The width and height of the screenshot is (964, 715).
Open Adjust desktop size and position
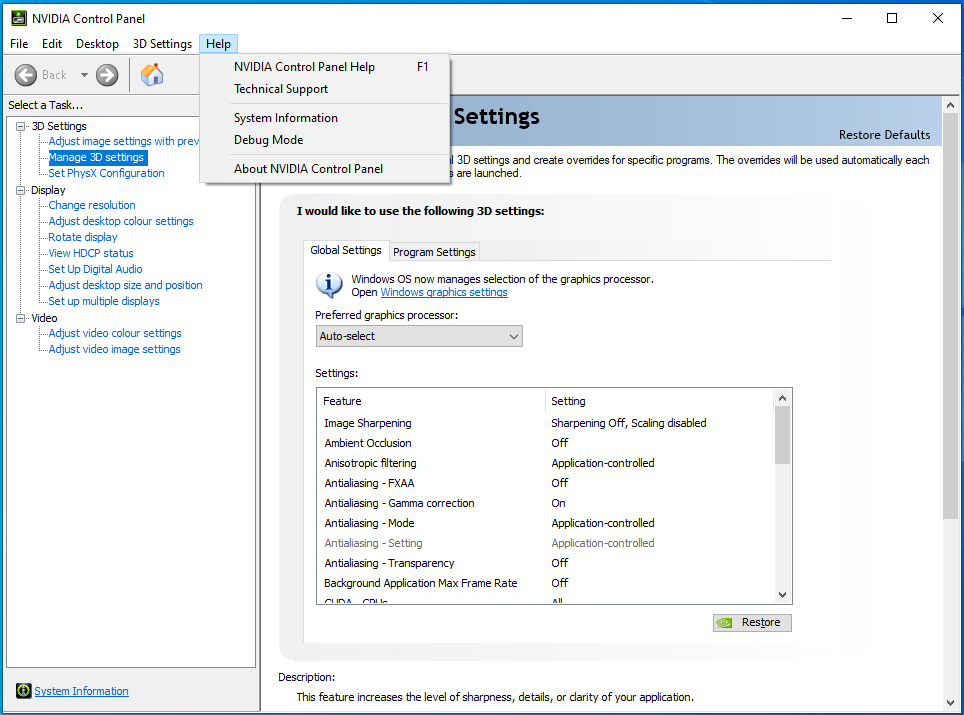point(125,285)
